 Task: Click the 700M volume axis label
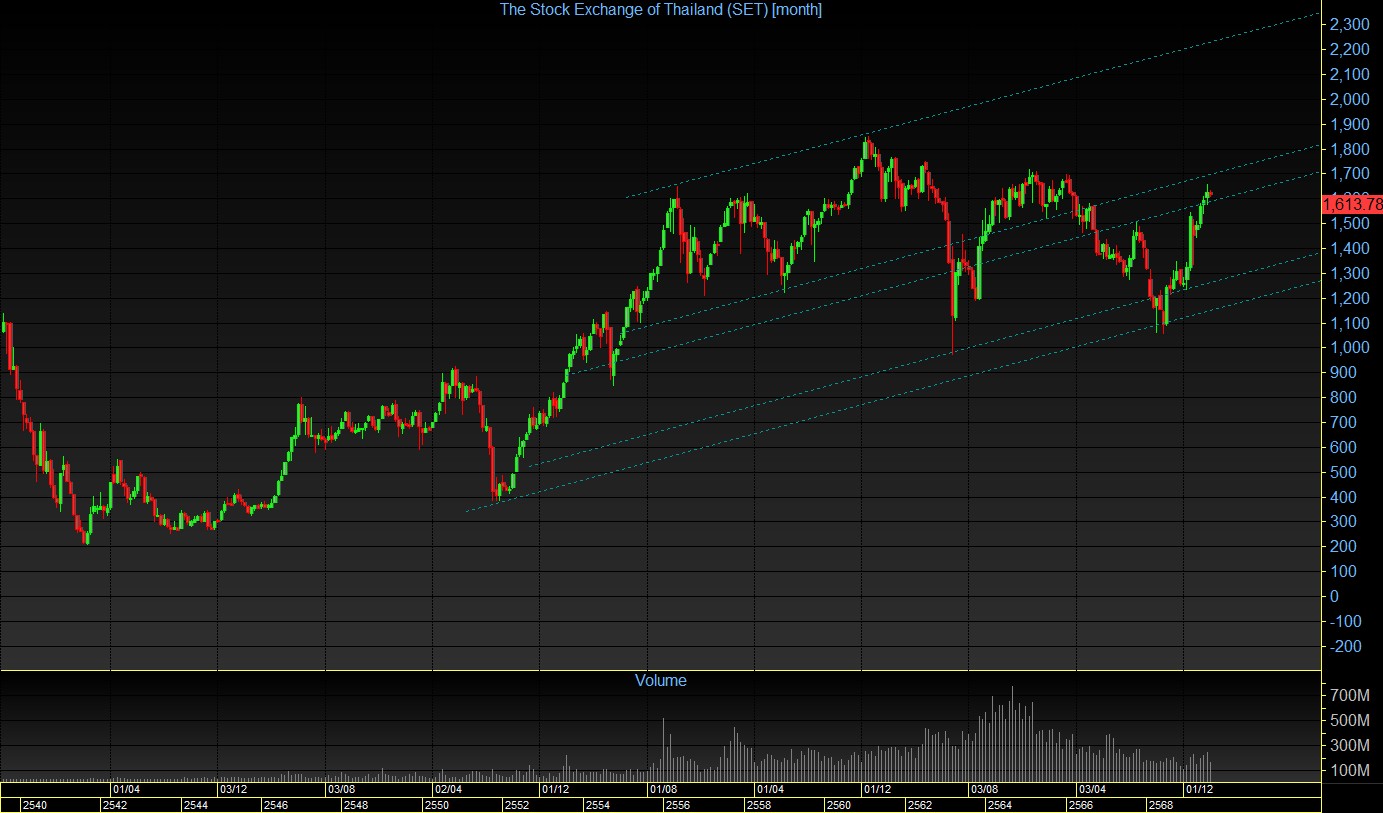pos(1348,695)
